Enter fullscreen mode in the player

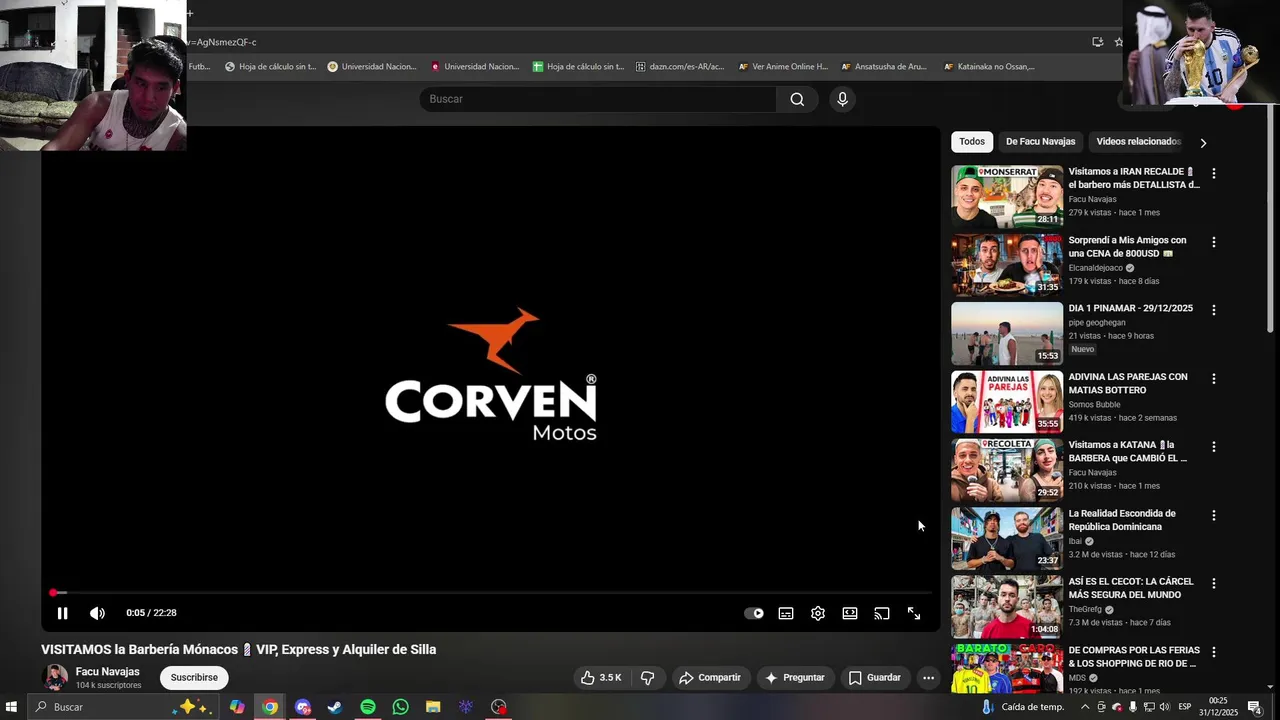point(914,613)
